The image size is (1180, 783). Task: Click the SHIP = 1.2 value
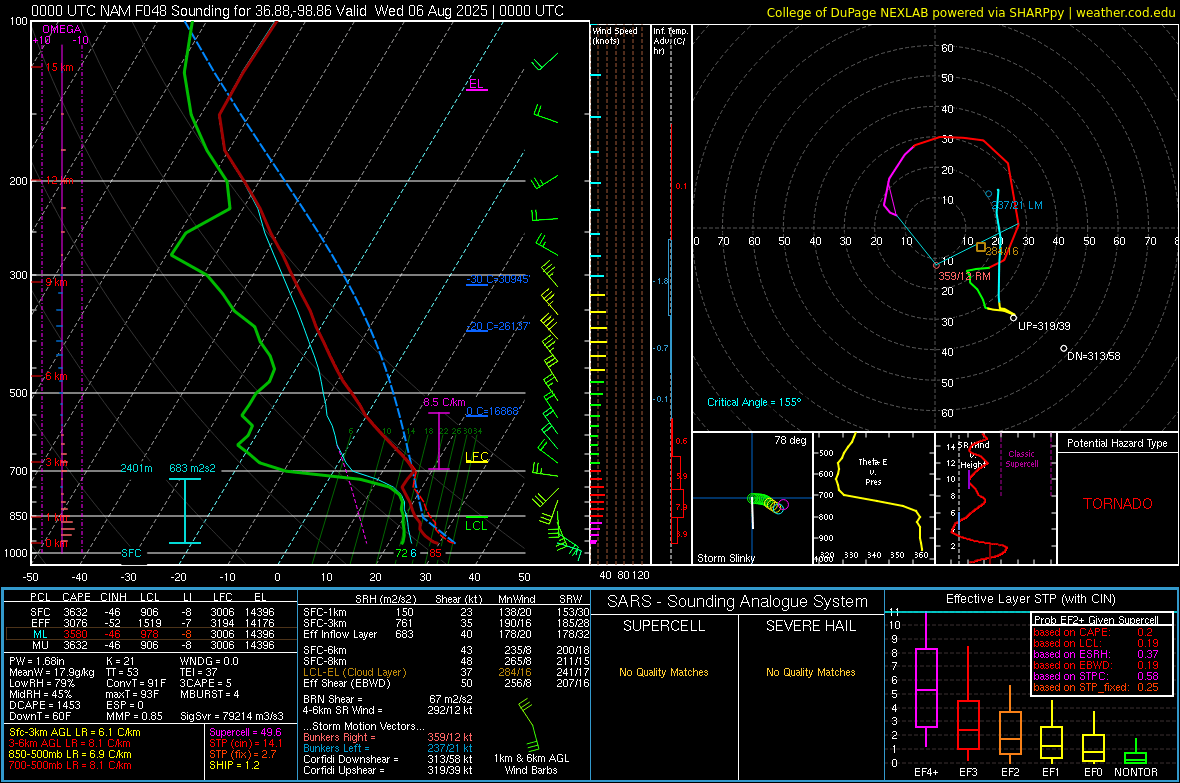(234, 765)
